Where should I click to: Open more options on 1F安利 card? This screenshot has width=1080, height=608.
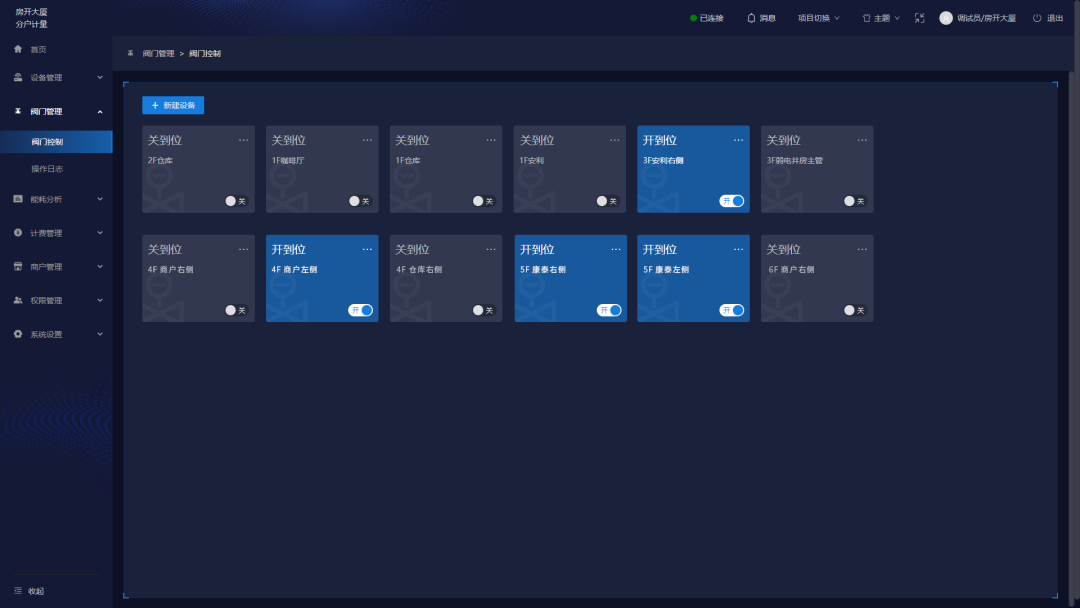[614, 140]
